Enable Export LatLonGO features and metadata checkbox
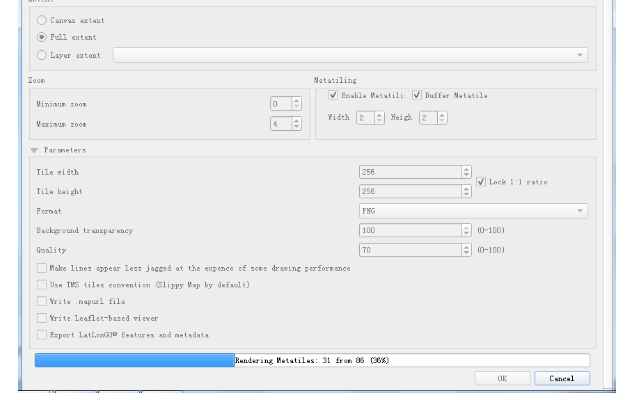The height and width of the screenshot is (400, 627). (42, 335)
